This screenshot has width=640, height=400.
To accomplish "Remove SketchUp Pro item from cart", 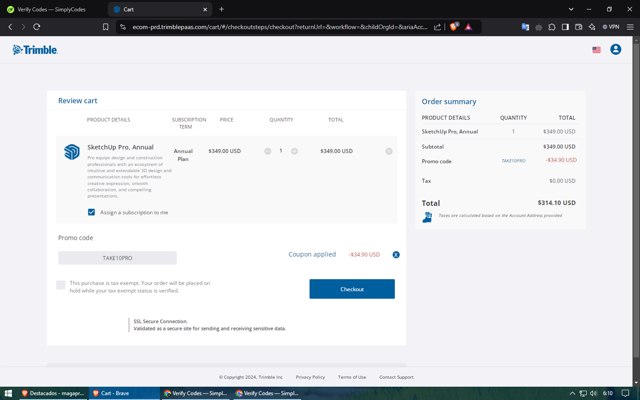I will [389, 151].
